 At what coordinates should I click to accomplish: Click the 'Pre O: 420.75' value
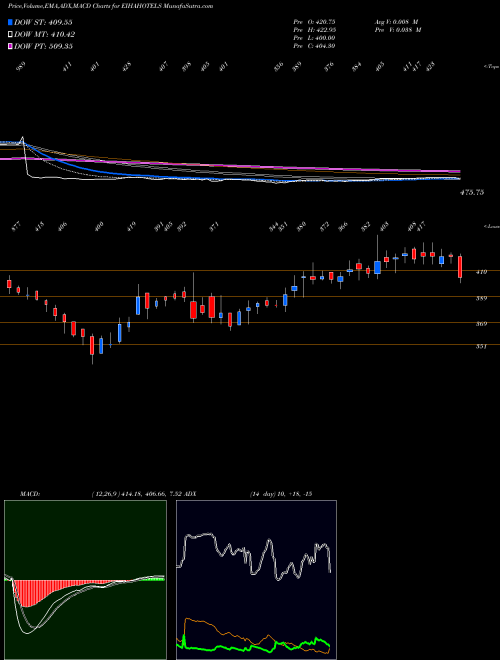pyautogui.click(x=314, y=21)
